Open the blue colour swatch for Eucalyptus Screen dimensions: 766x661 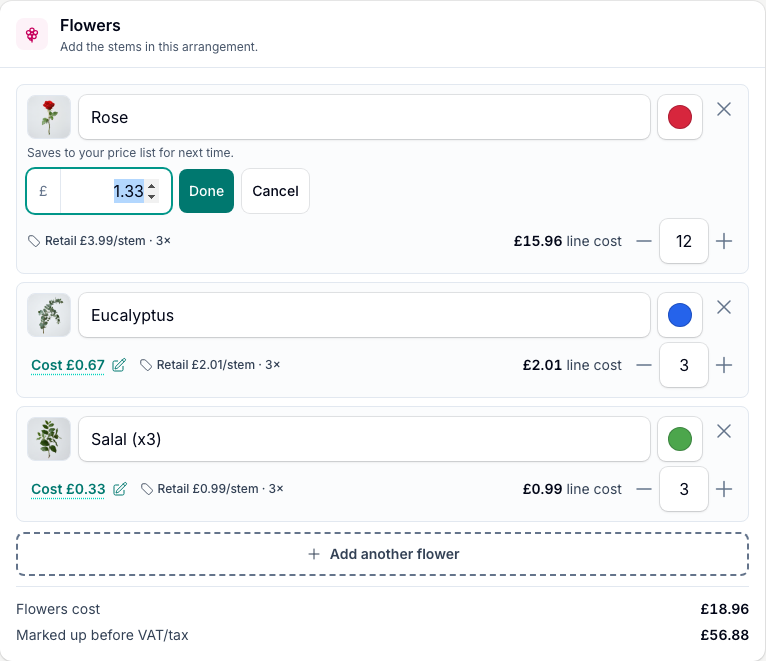pos(680,315)
